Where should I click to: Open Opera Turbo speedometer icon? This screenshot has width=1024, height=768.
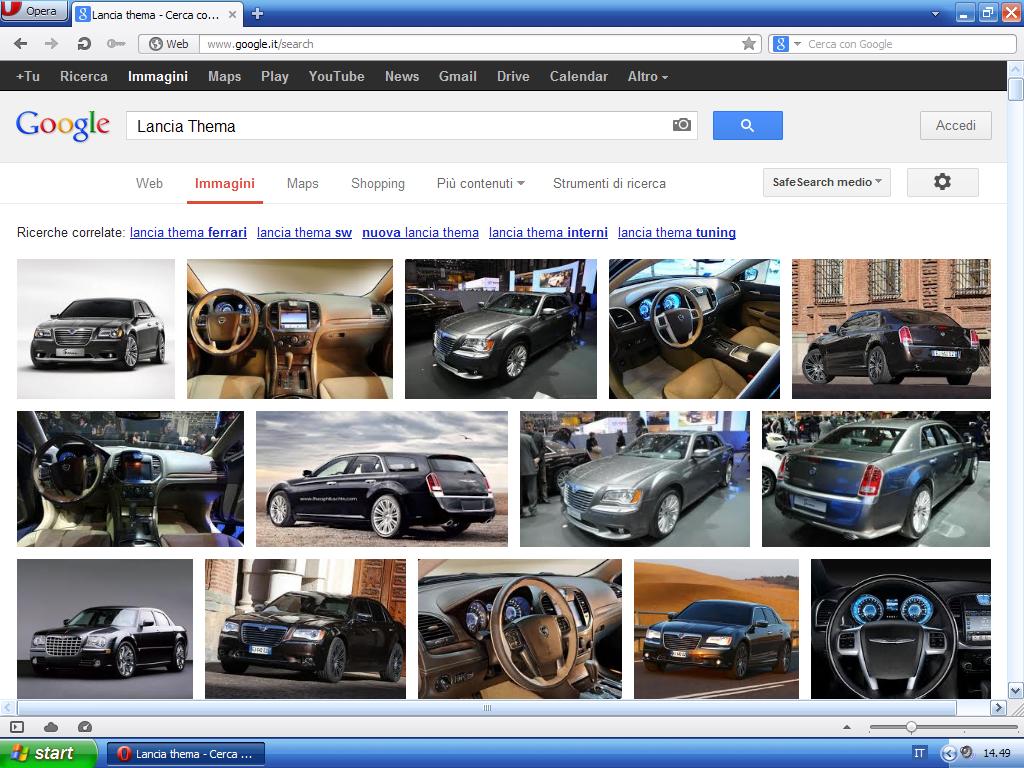click(85, 727)
